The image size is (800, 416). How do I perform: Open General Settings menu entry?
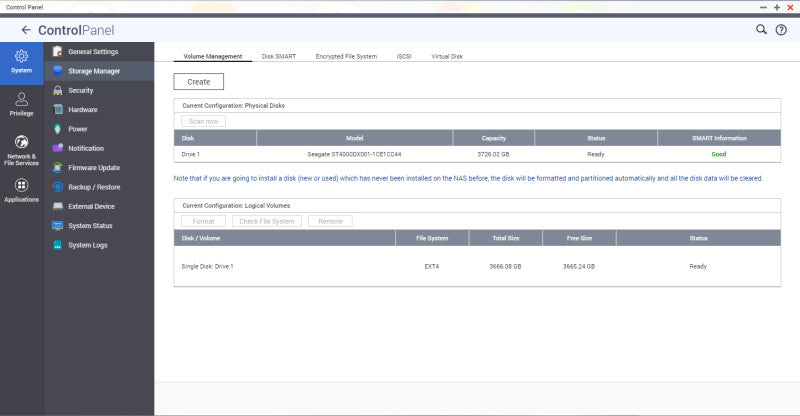pyautogui.click(x=99, y=52)
